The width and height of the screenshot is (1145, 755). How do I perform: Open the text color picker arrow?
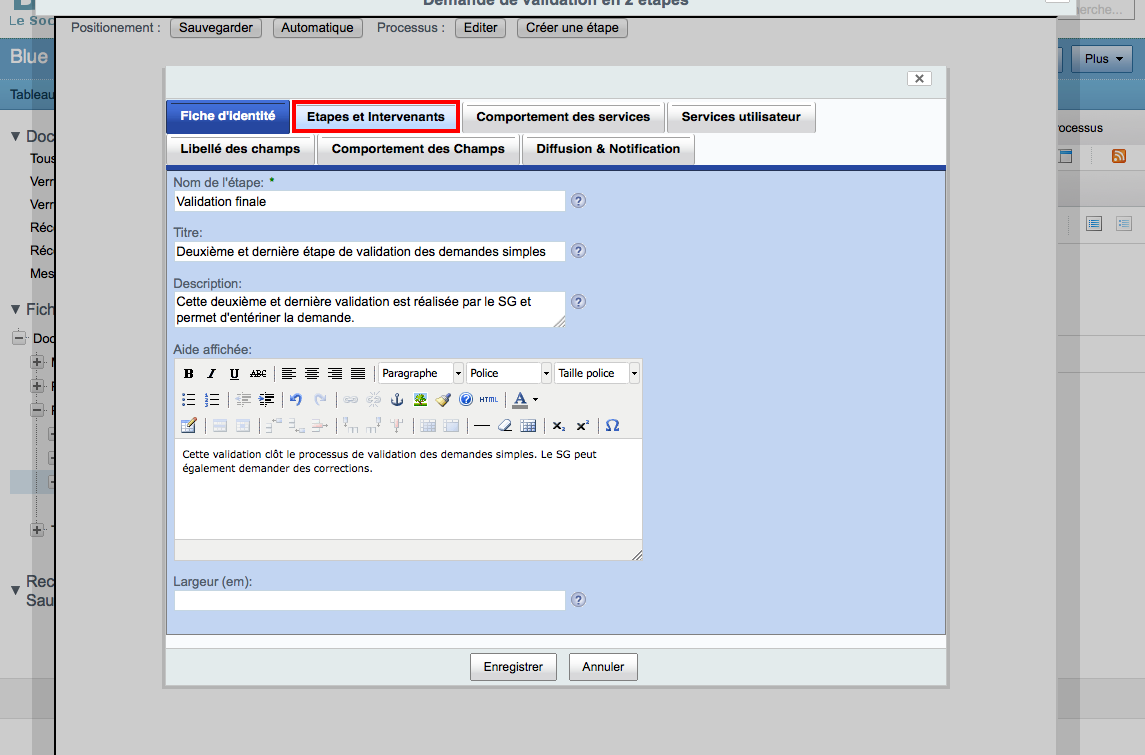[x=535, y=399]
